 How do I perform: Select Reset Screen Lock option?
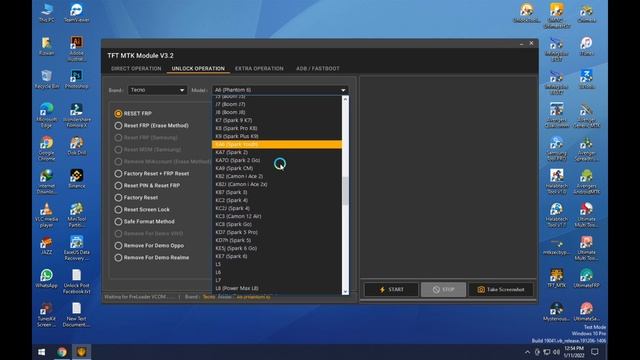(x=142, y=210)
